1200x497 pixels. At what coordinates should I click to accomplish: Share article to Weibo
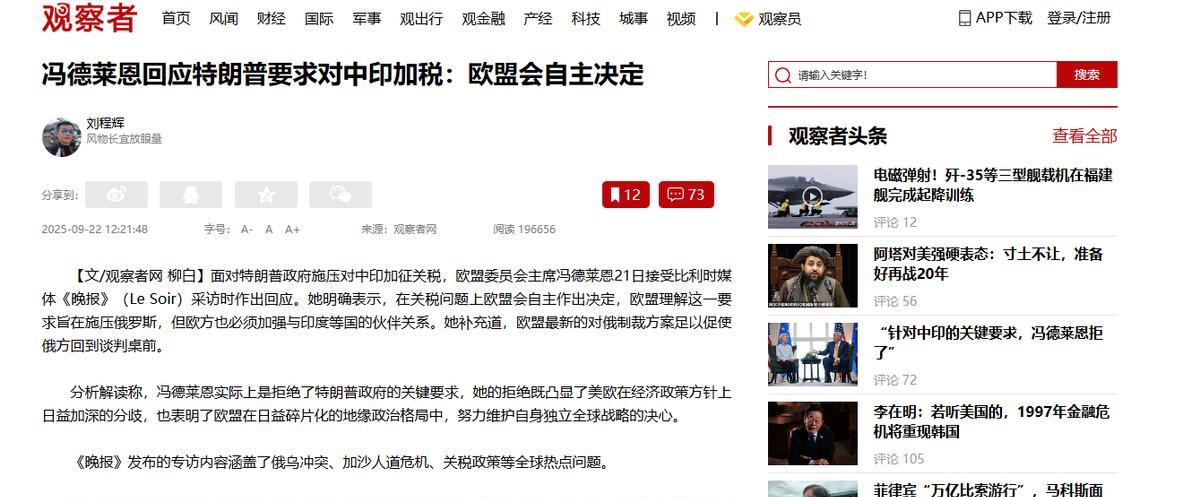[x=116, y=195]
